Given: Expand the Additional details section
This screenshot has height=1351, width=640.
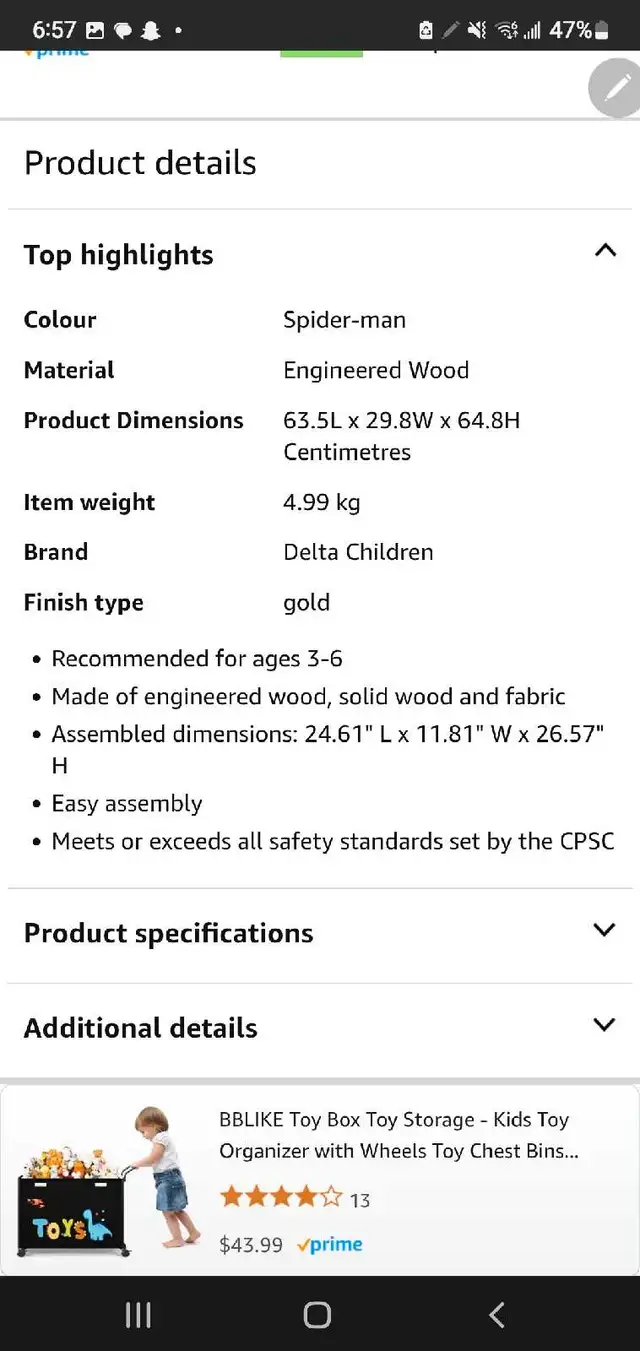Looking at the screenshot, I should (320, 1028).
